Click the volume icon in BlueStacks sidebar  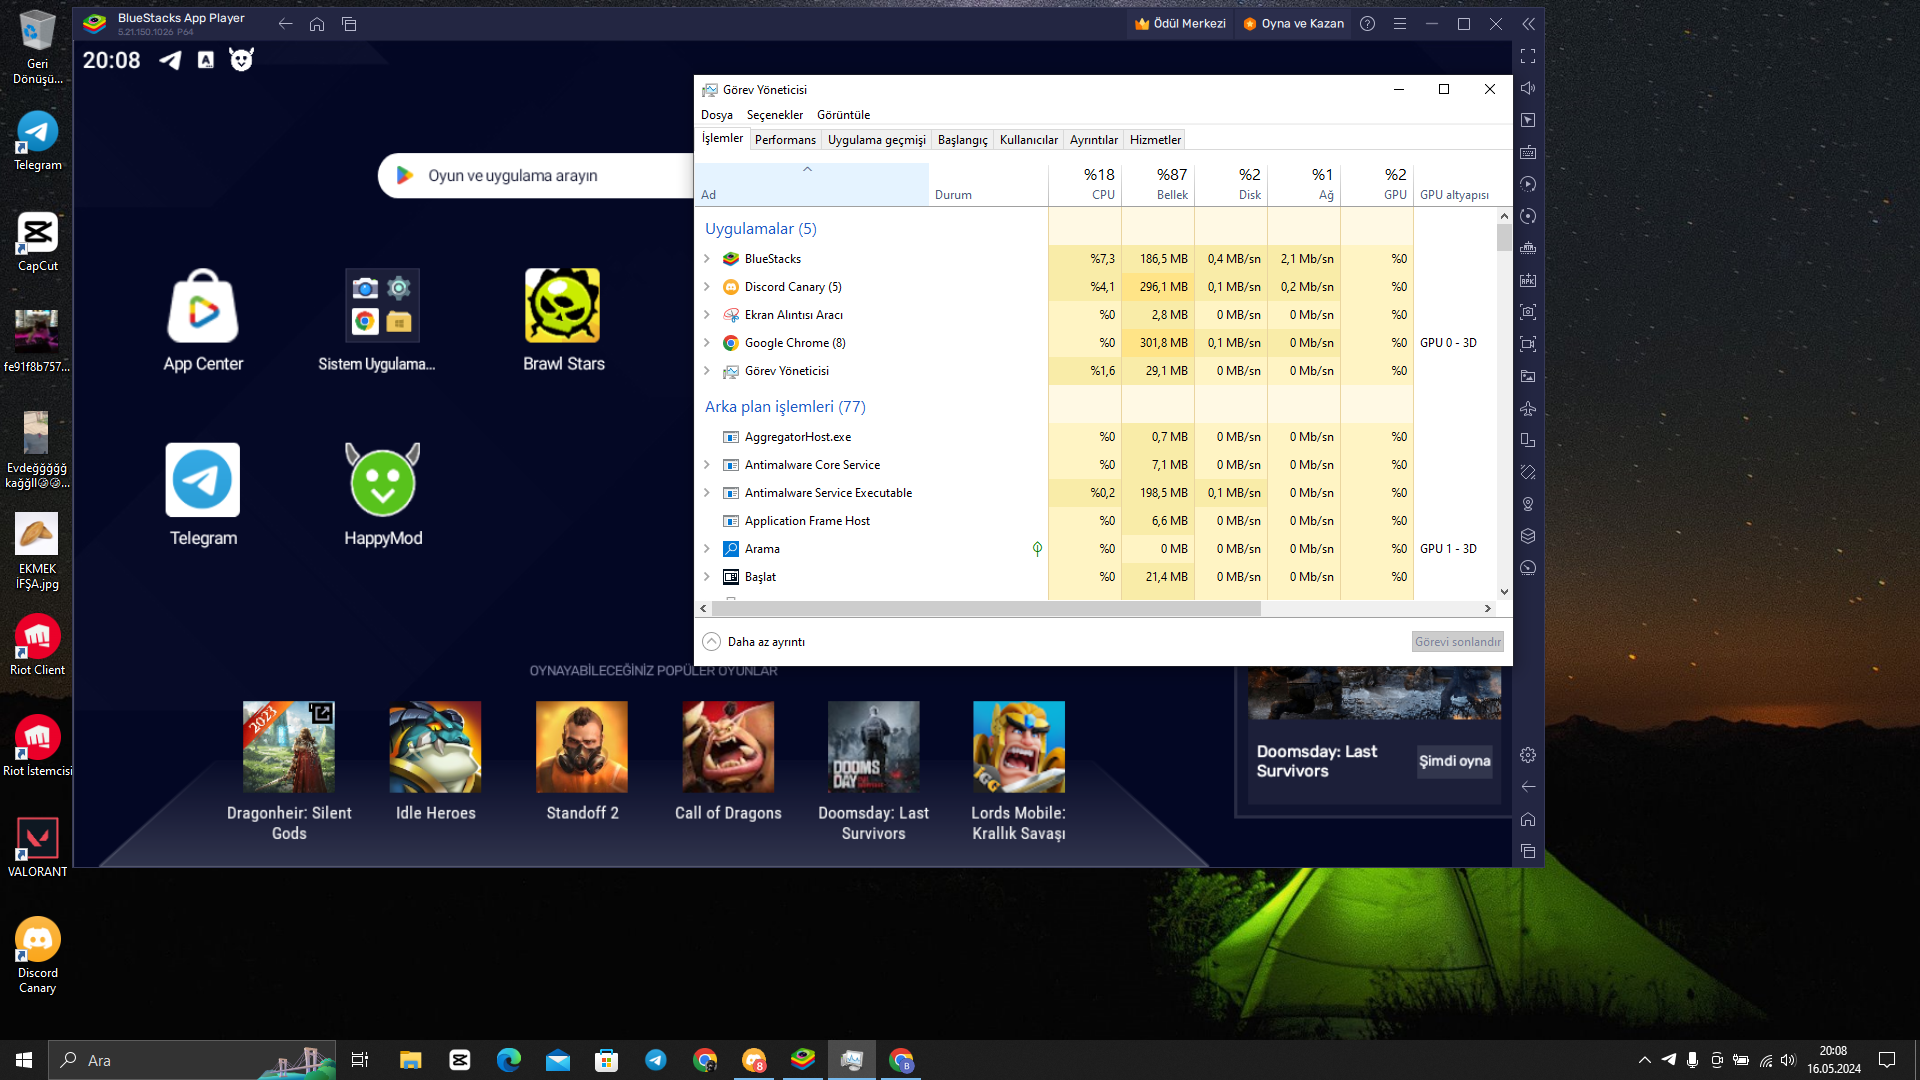[x=1528, y=88]
